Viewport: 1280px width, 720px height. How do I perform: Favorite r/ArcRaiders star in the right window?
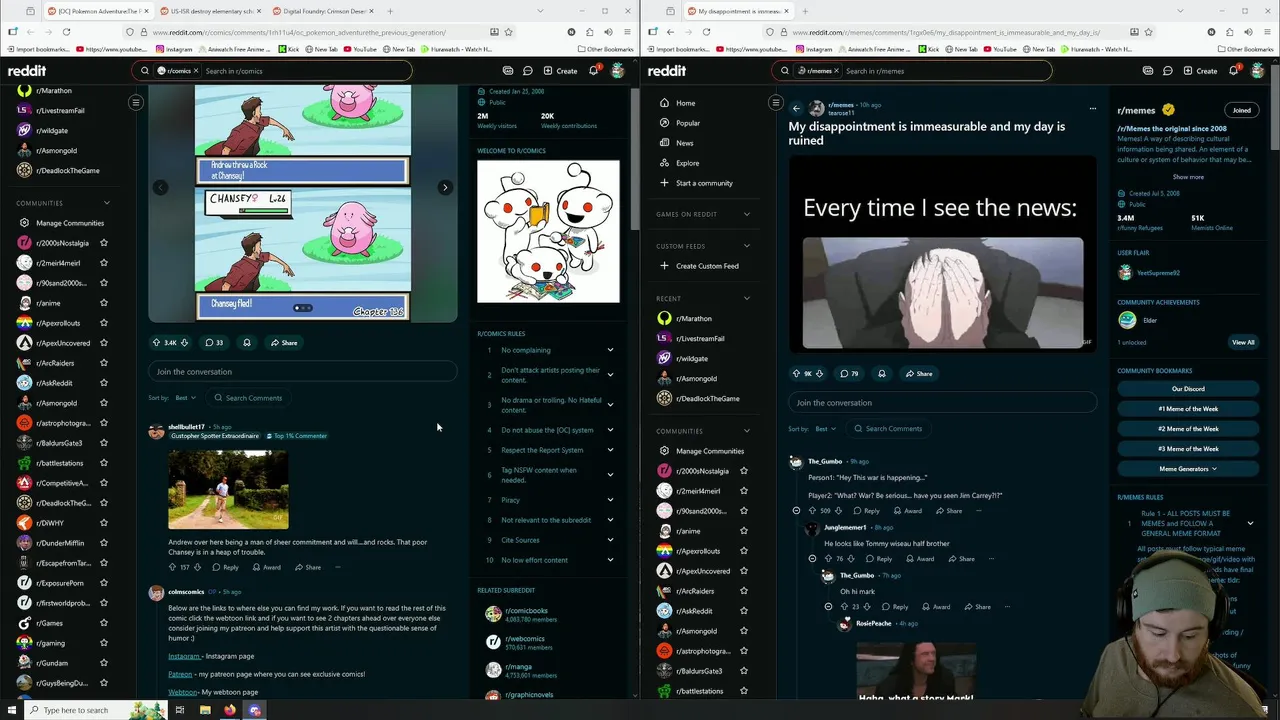point(744,591)
